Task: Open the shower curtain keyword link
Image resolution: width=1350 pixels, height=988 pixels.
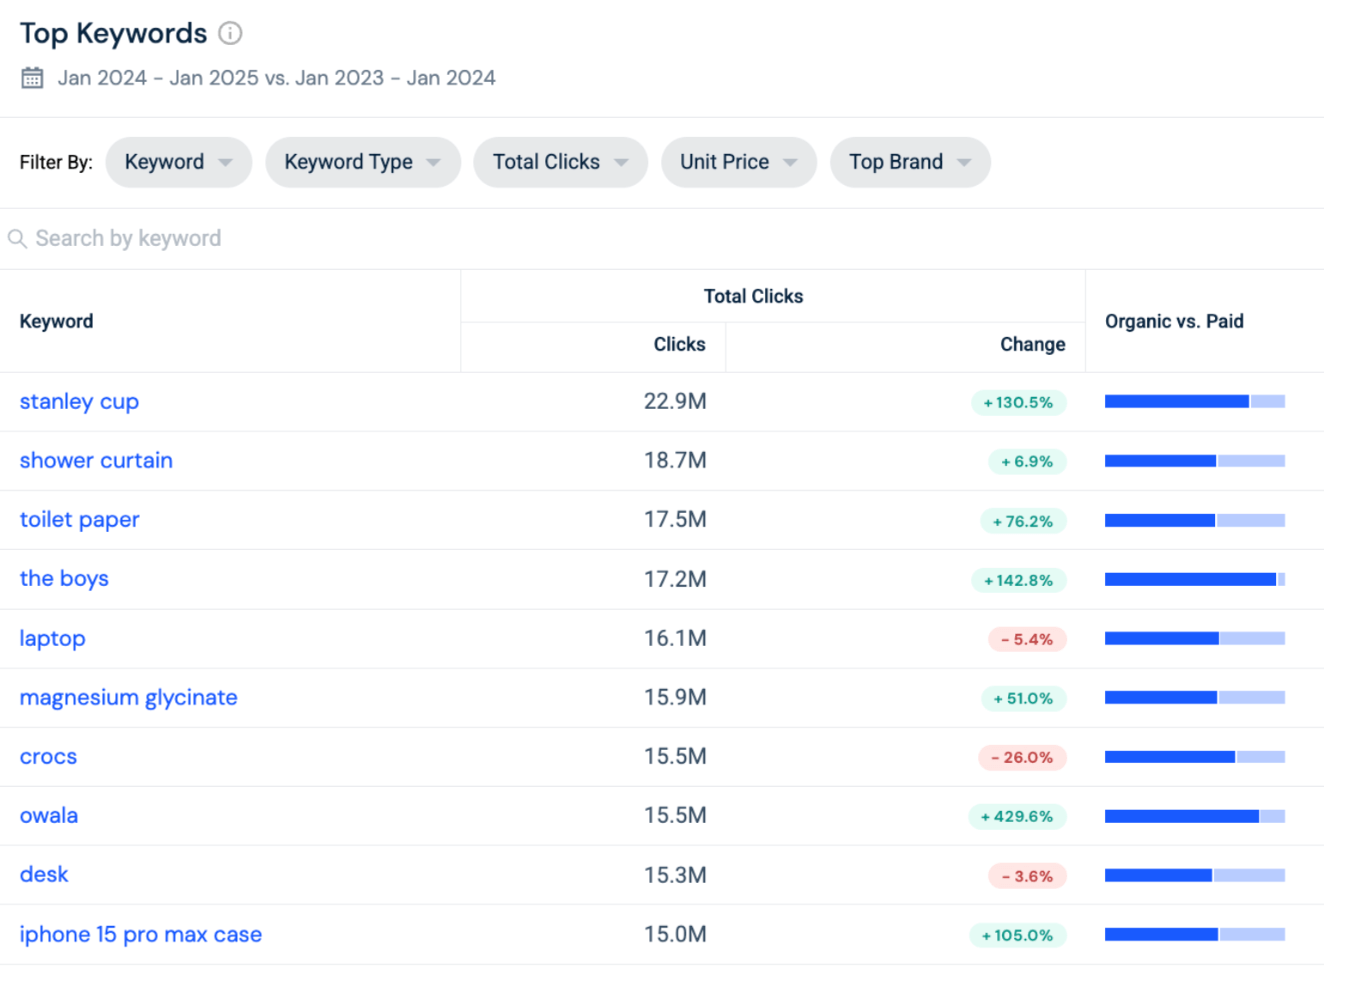Action: tap(96, 461)
